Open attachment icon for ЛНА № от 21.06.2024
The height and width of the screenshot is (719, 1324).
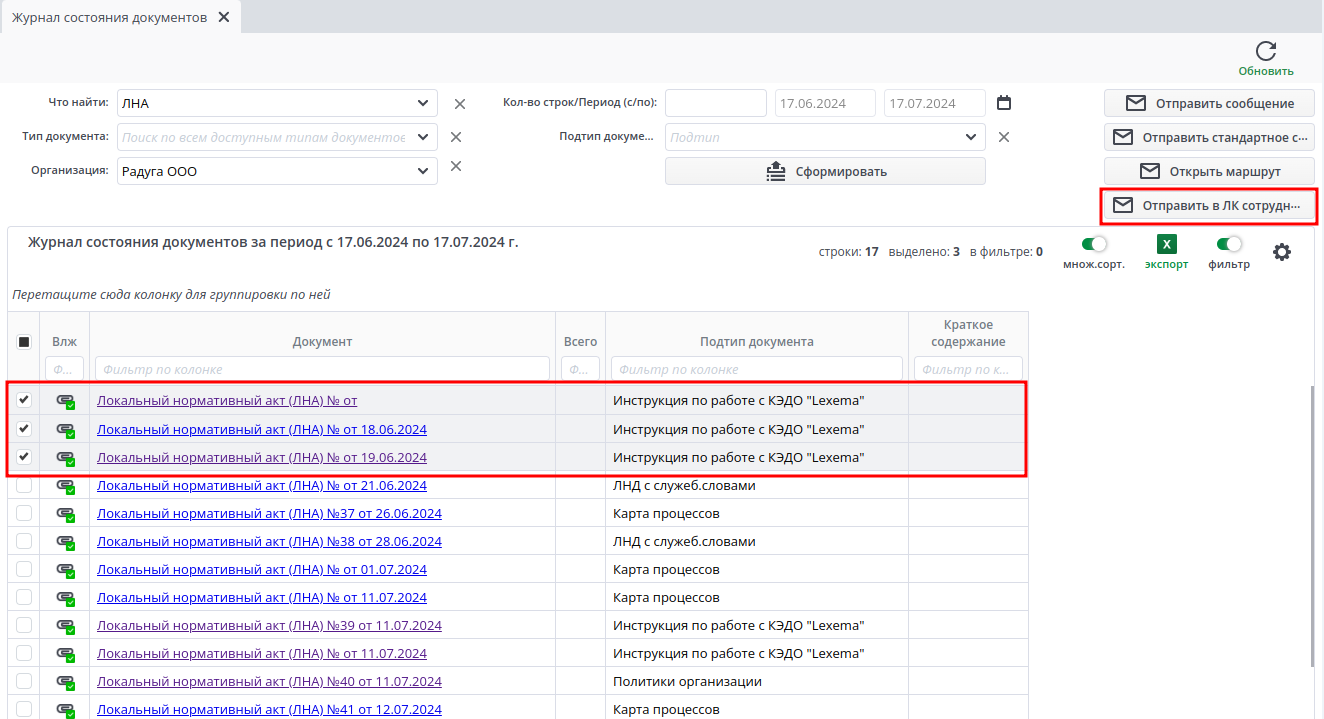click(x=65, y=486)
